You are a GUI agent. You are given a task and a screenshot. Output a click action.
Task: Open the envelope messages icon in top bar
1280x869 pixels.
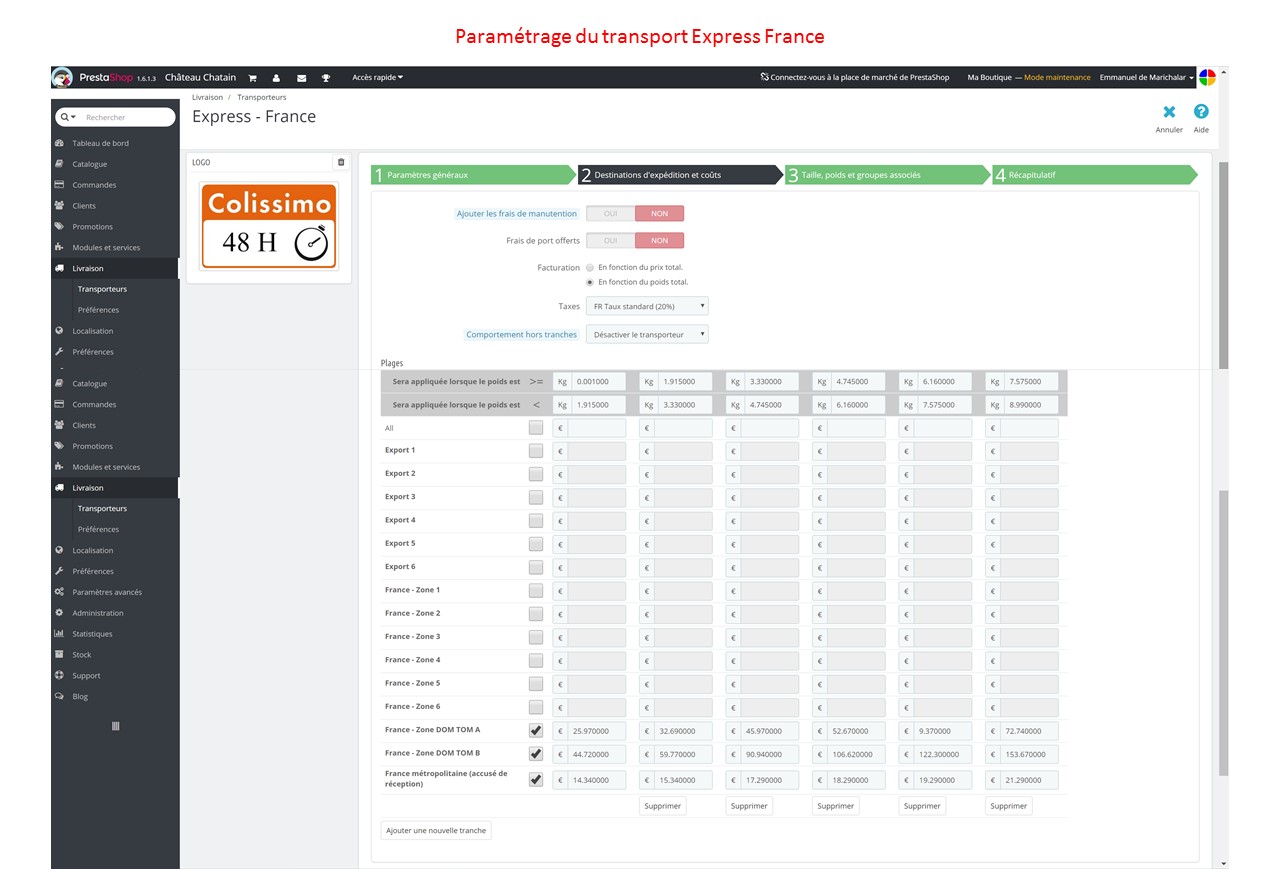point(301,78)
